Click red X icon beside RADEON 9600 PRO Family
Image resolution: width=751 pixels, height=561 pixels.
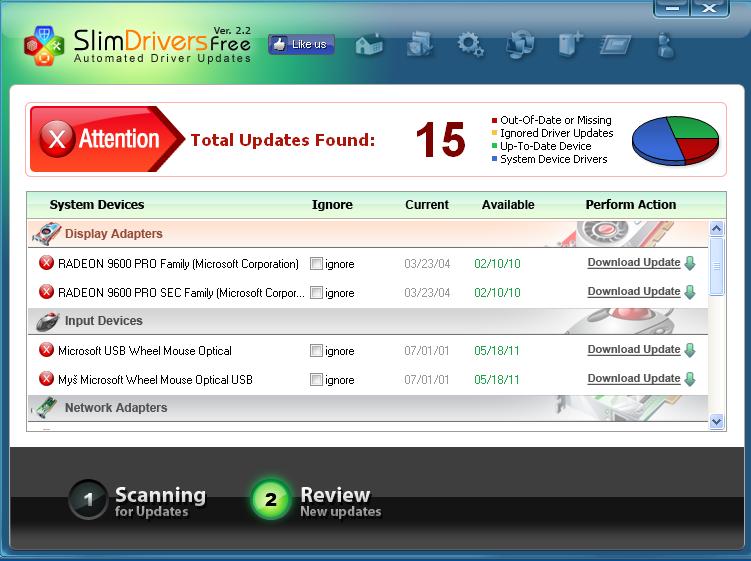(46, 263)
